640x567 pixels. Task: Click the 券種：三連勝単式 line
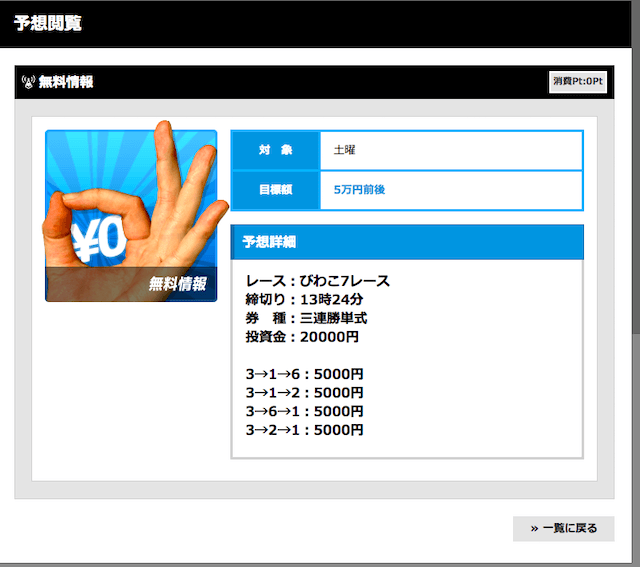(x=306, y=318)
